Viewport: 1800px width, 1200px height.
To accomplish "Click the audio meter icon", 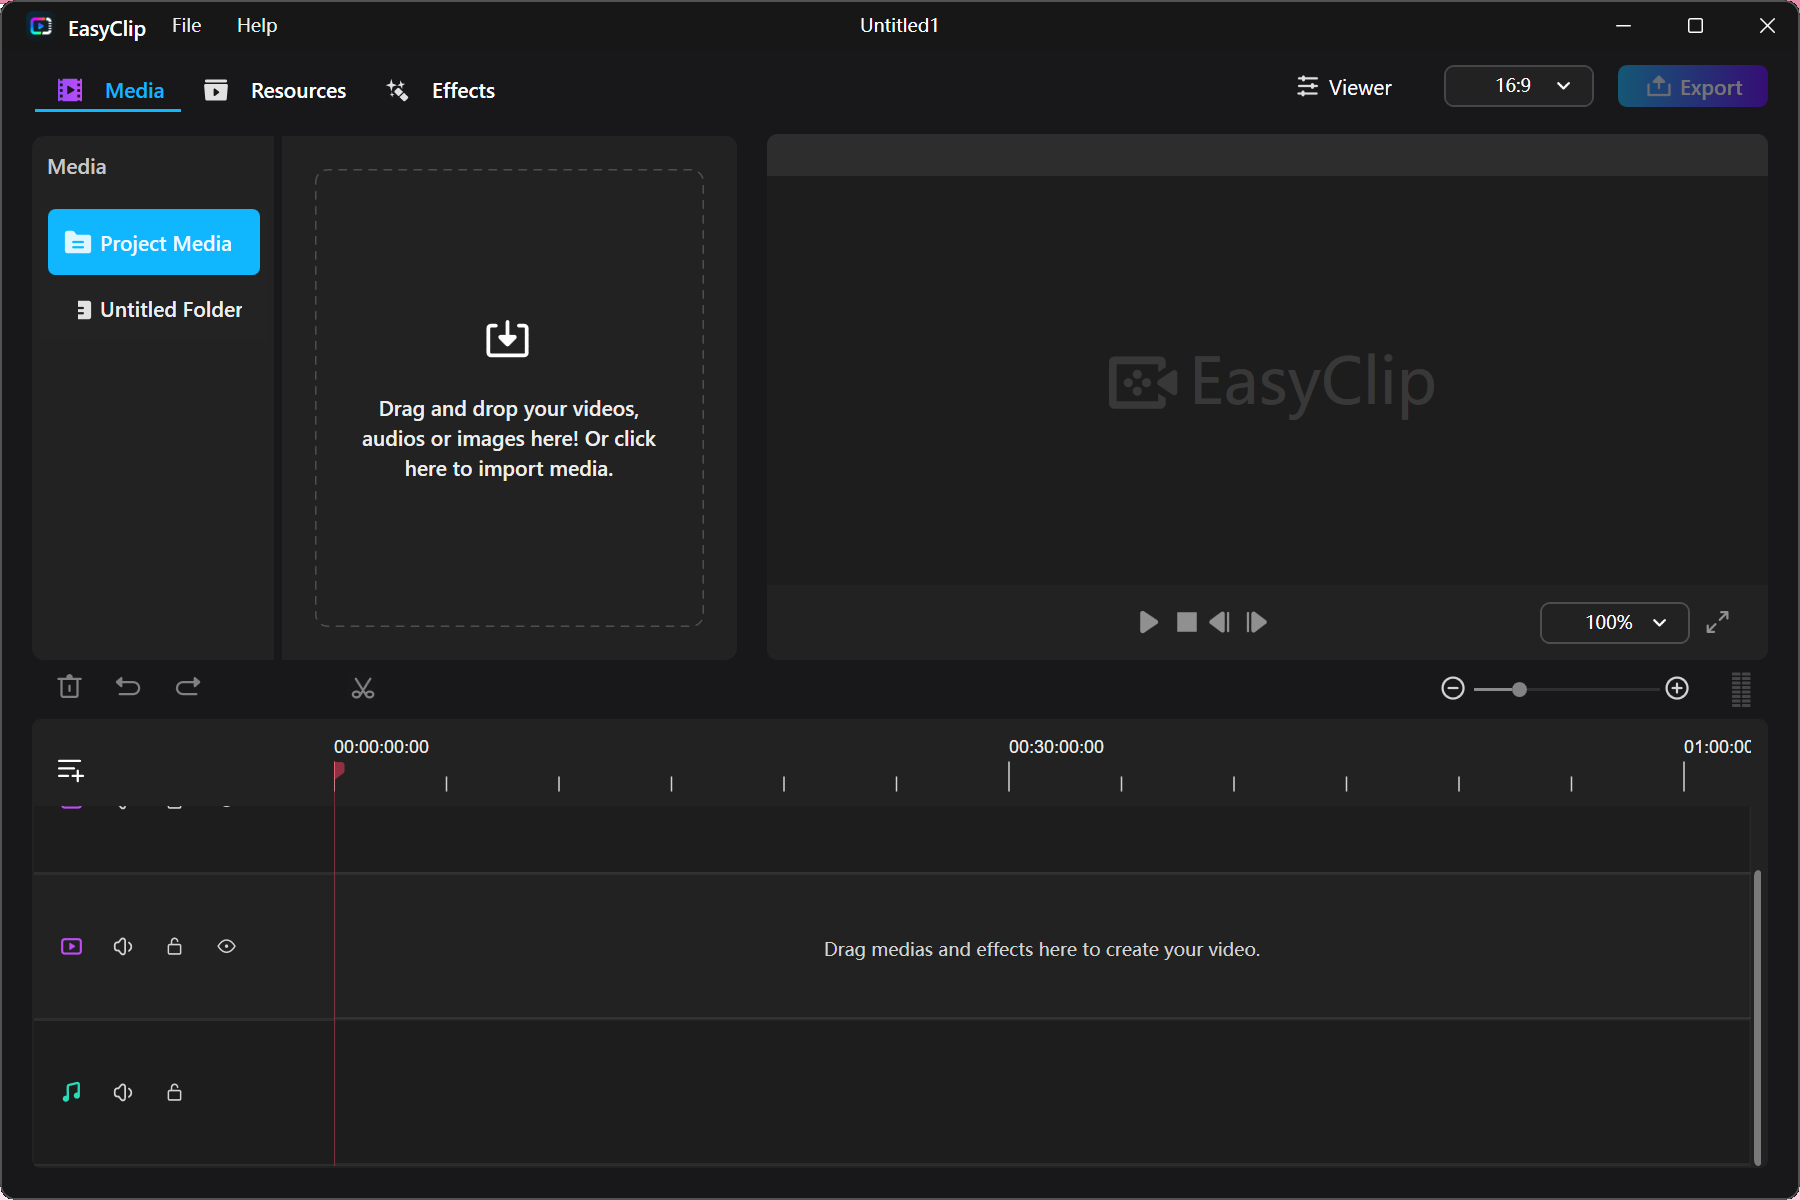I will tap(1741, 689).
